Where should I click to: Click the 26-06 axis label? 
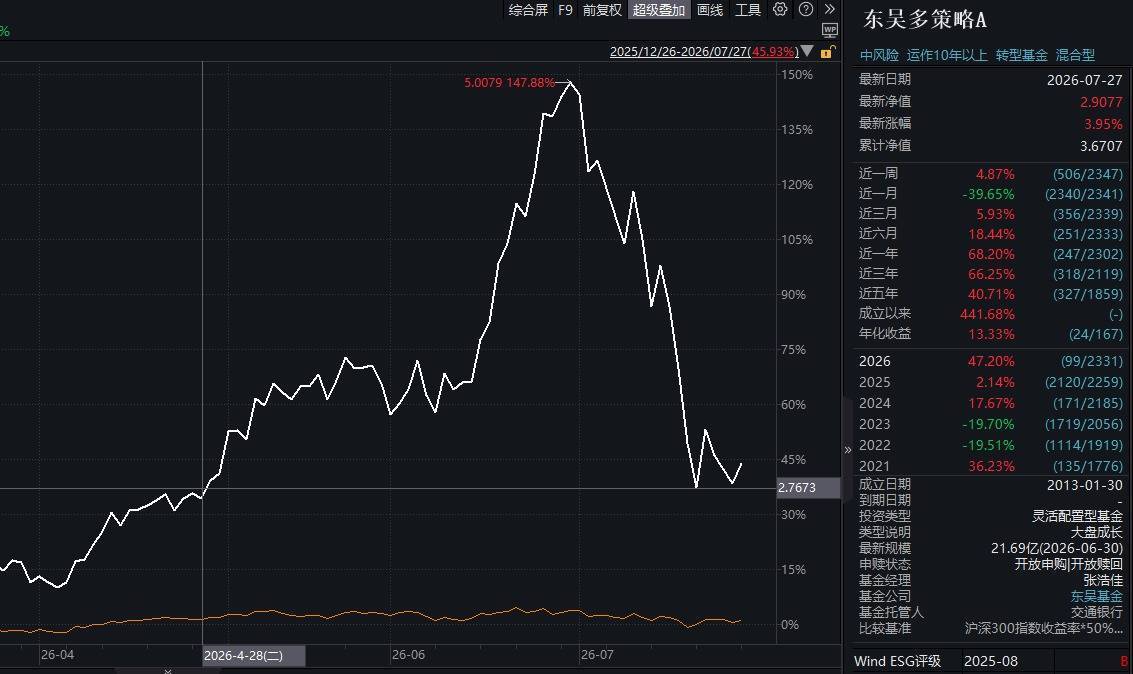click(x=408, y=654)
